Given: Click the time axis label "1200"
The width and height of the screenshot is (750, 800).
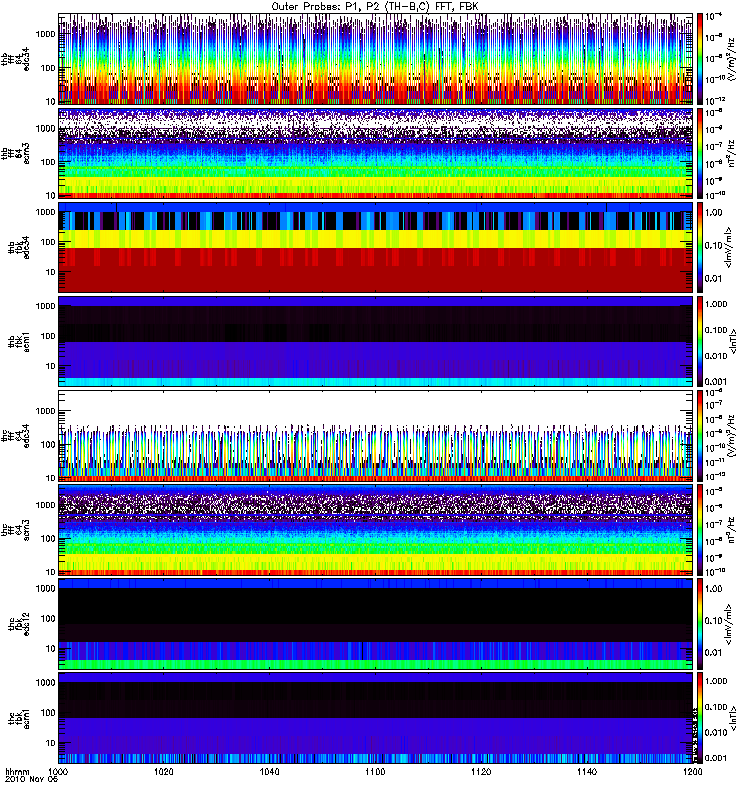Looking at the screenshot, I should click(692, 771).
